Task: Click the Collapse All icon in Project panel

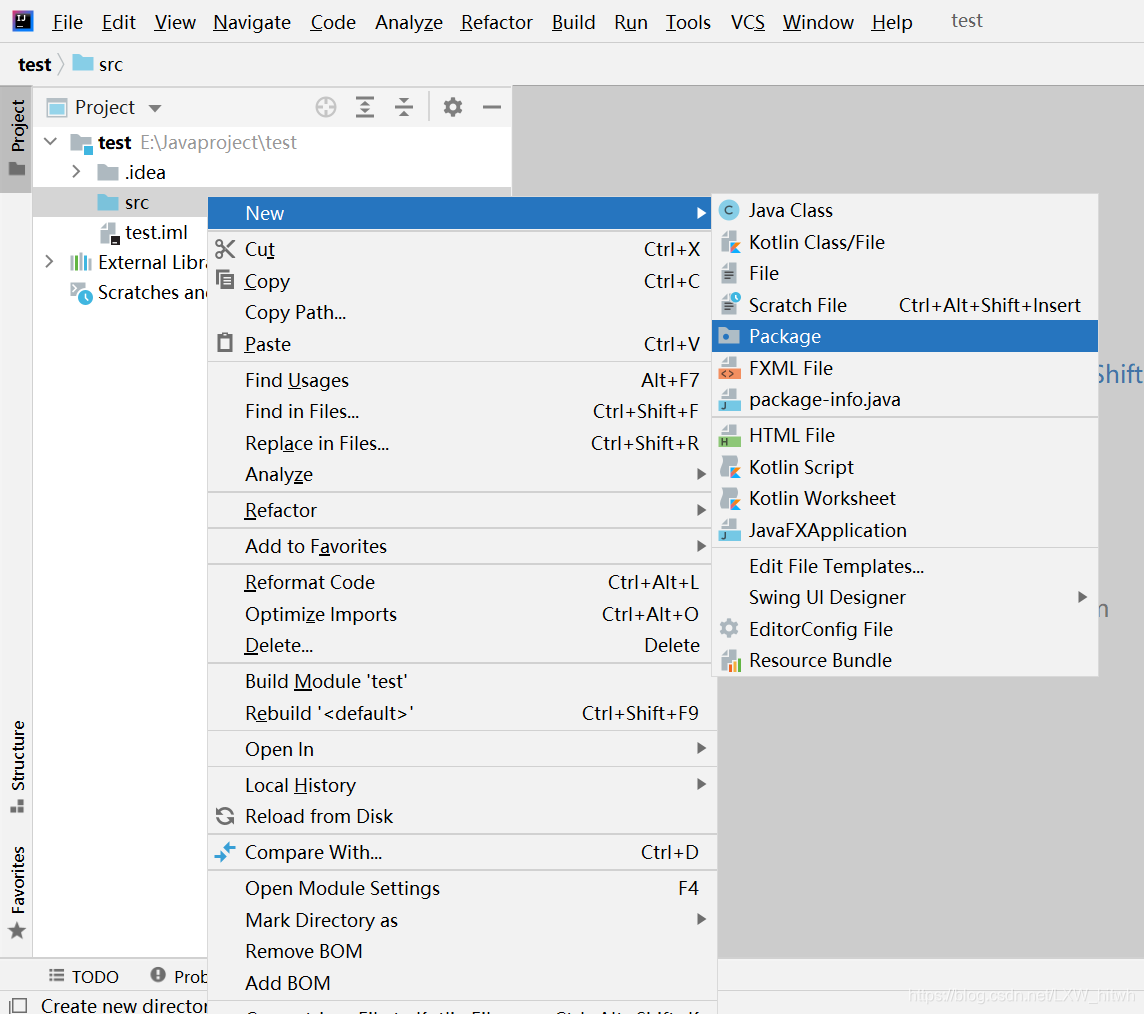Action: 403,107
